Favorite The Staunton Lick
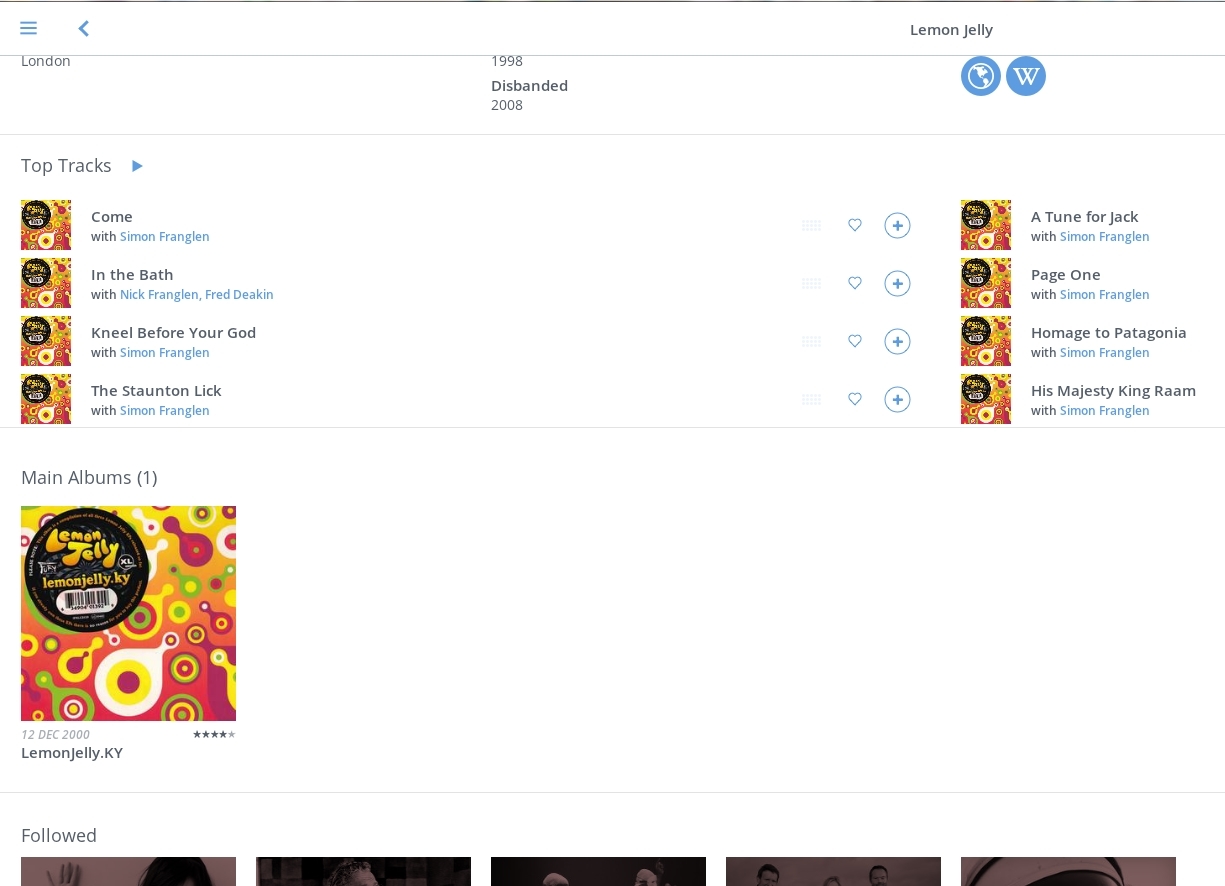The width and height of the screenshot is (1225, 886). (855, 399)
